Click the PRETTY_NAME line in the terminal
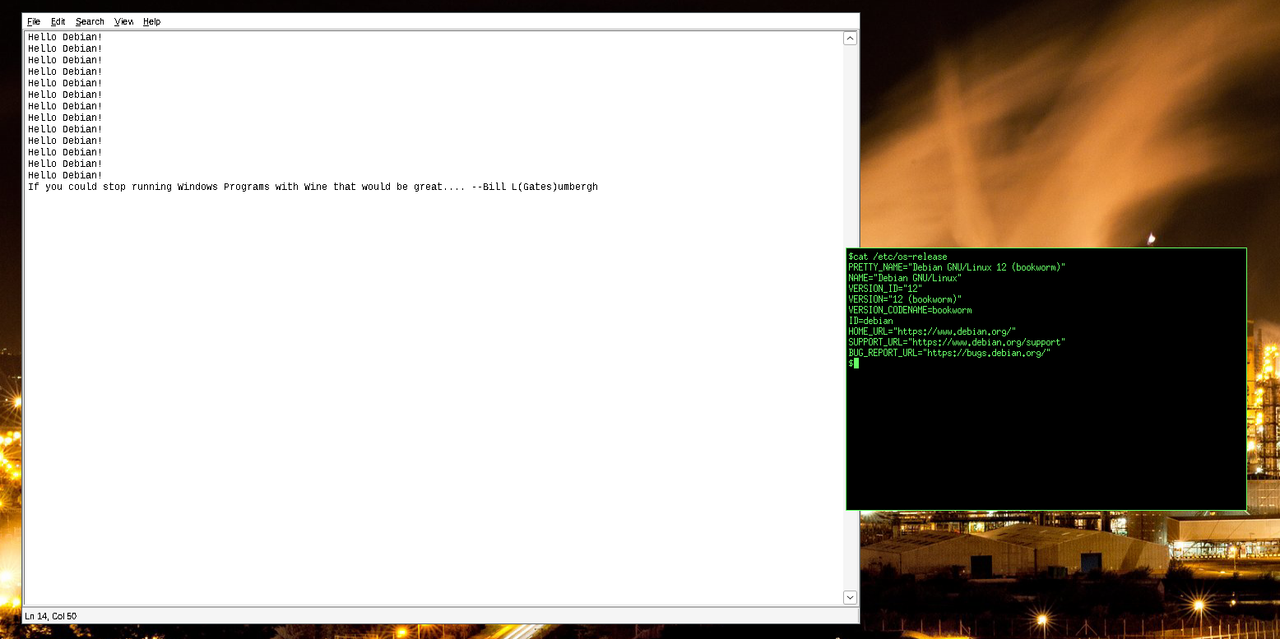 [957, 268]
